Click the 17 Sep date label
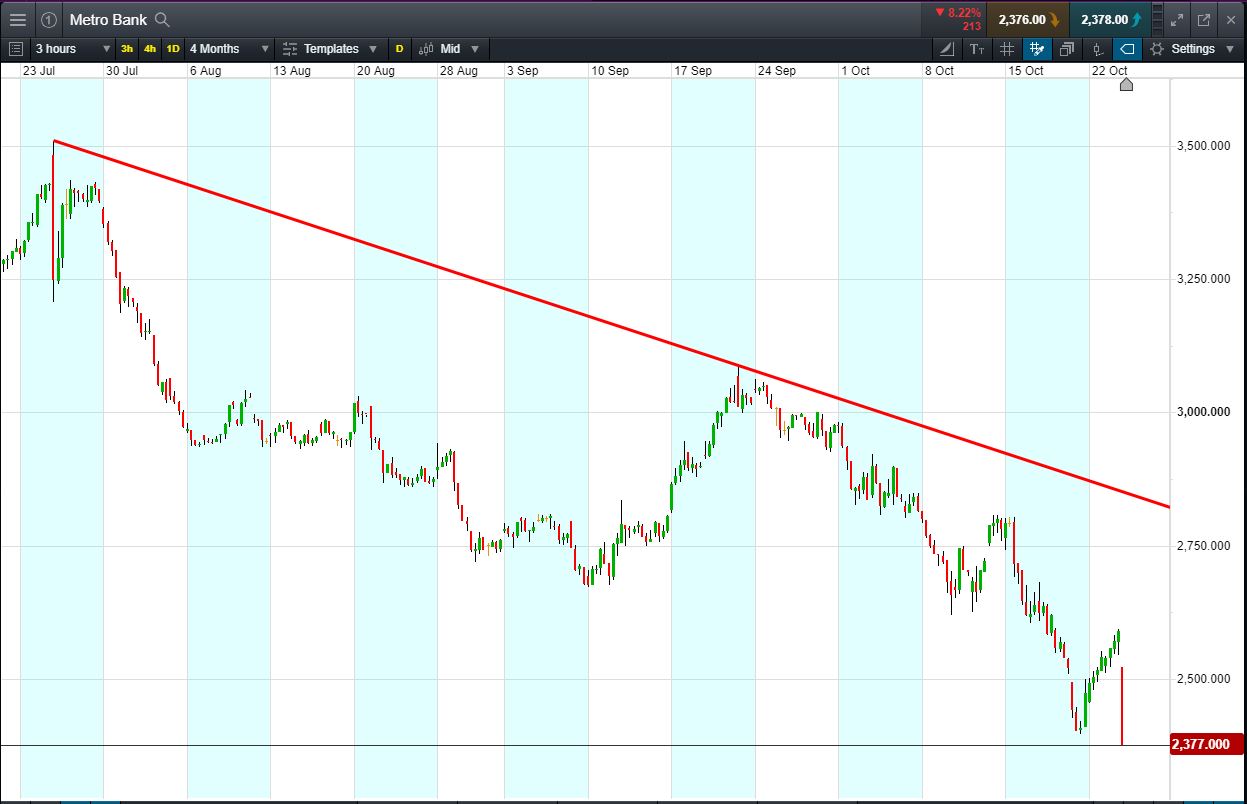This screenshot has width=1247, height=804. 693,70
